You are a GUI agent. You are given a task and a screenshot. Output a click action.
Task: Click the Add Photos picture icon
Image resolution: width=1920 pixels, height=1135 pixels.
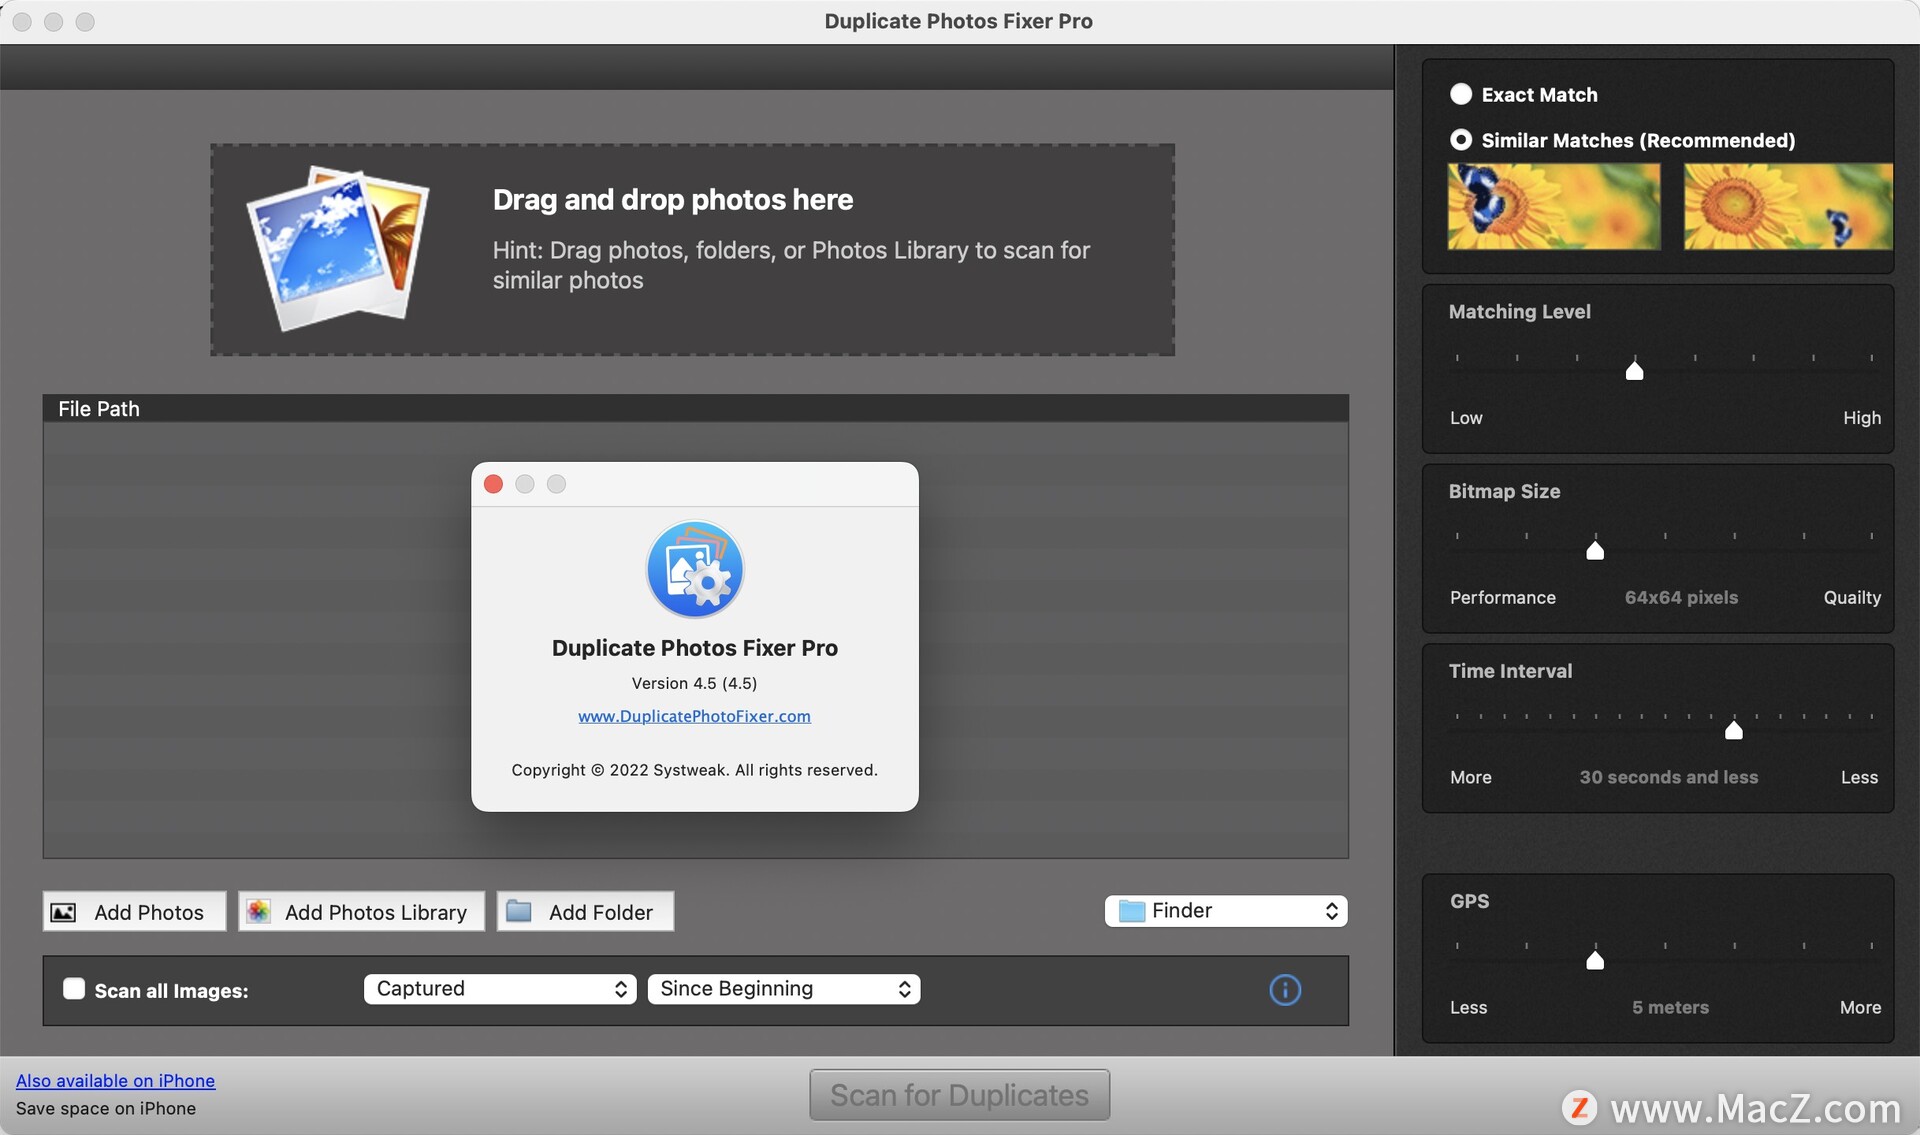(64, 912)
